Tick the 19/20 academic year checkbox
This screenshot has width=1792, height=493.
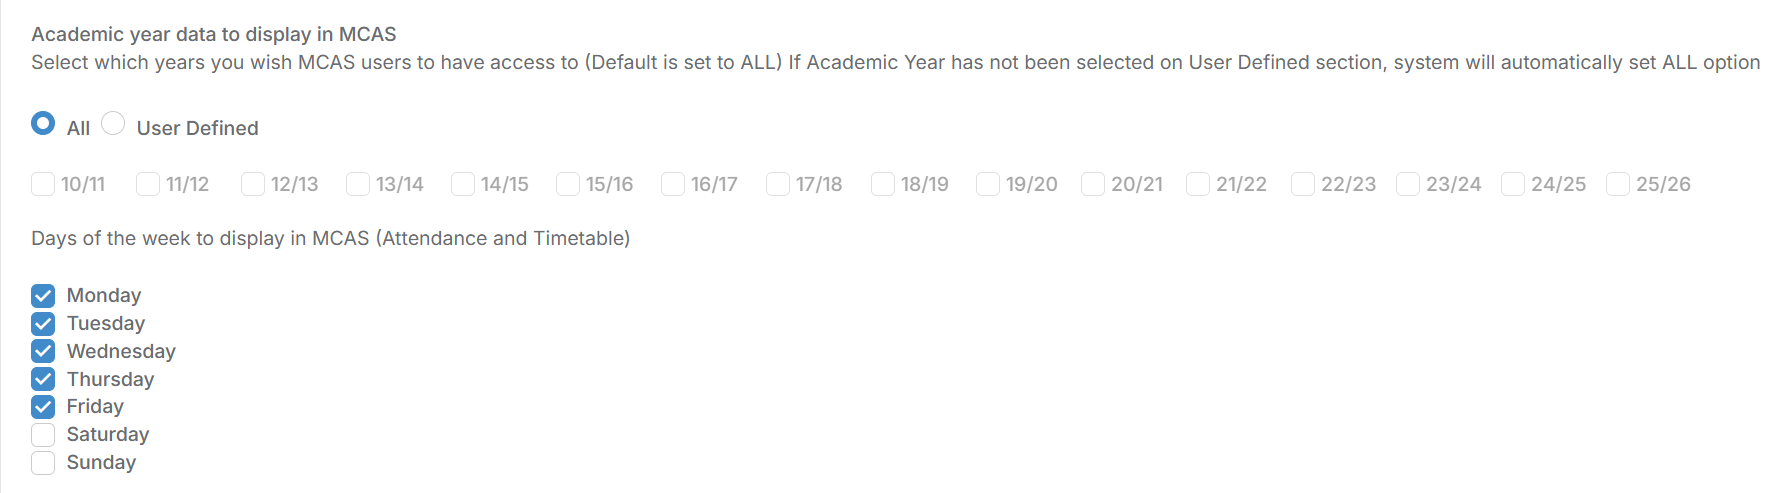coord(988,184)
